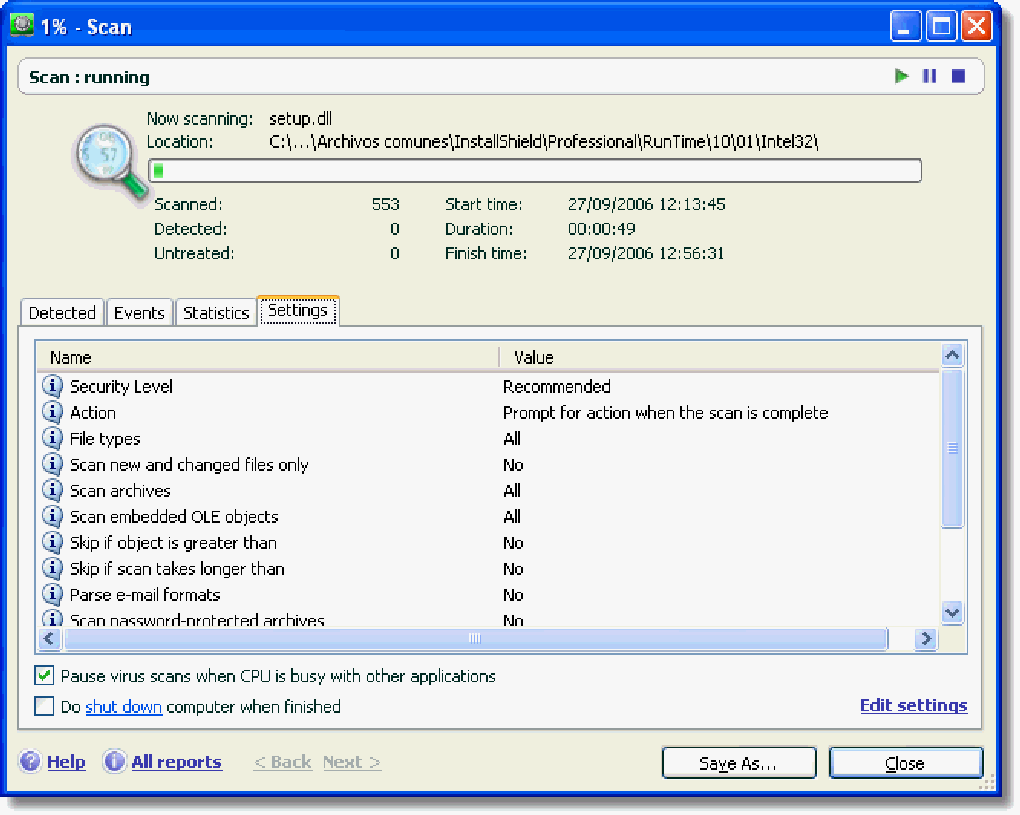Click the Name column header

click(267, 357)
